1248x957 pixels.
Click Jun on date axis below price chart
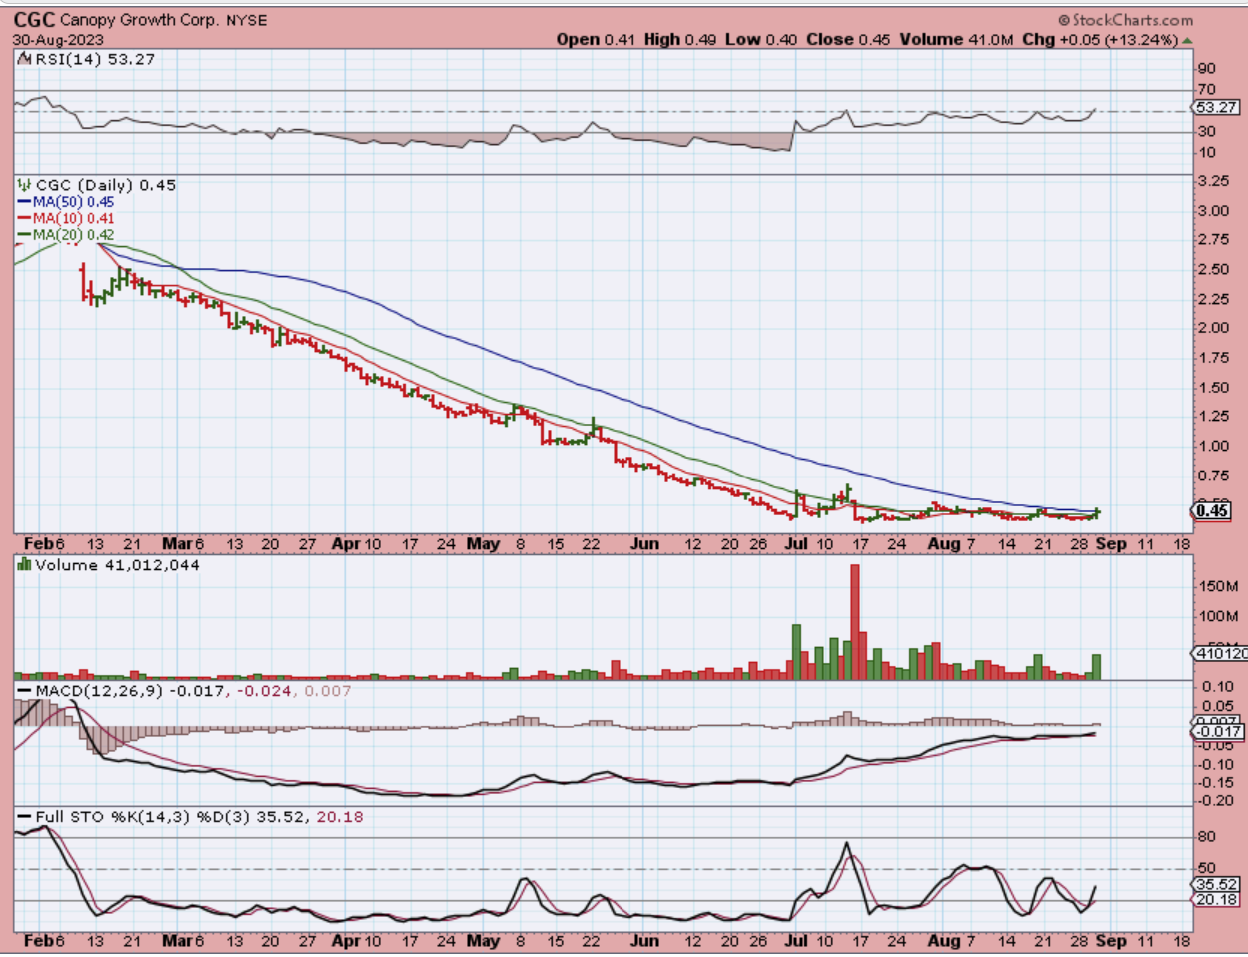(644, 544)
